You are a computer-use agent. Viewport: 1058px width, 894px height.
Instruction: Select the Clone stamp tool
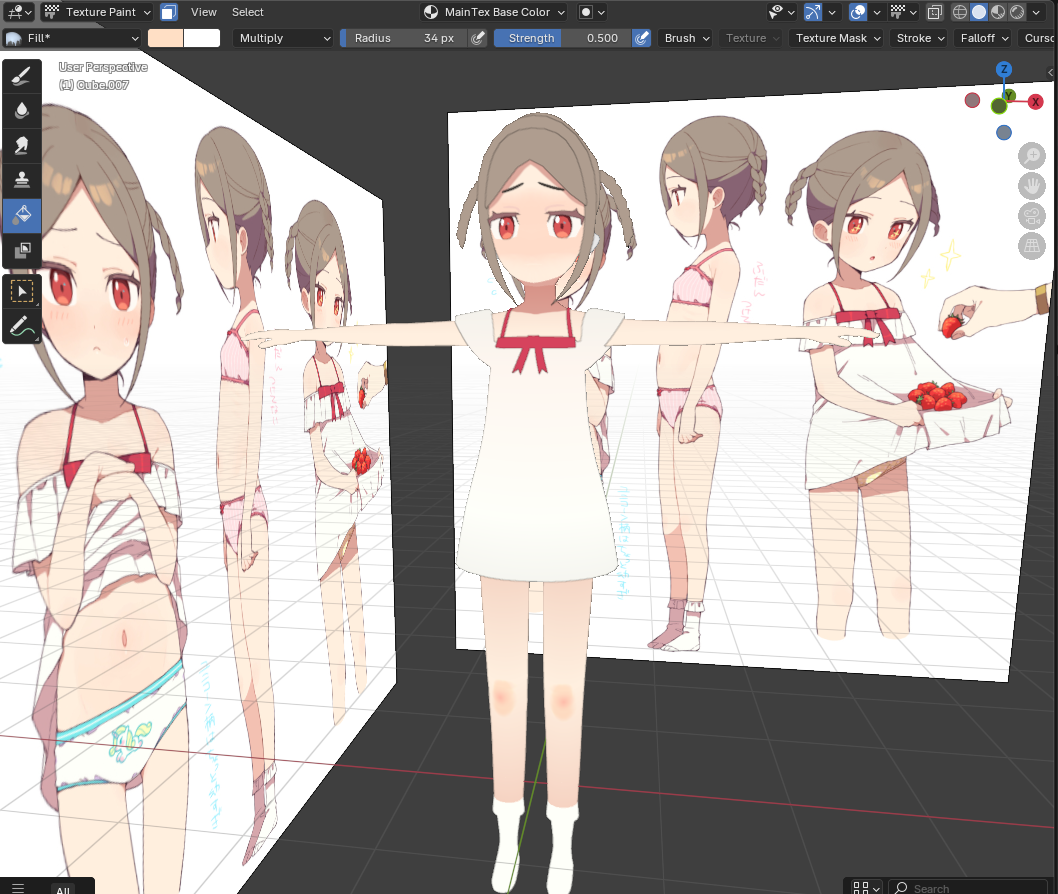coord(22,180)
